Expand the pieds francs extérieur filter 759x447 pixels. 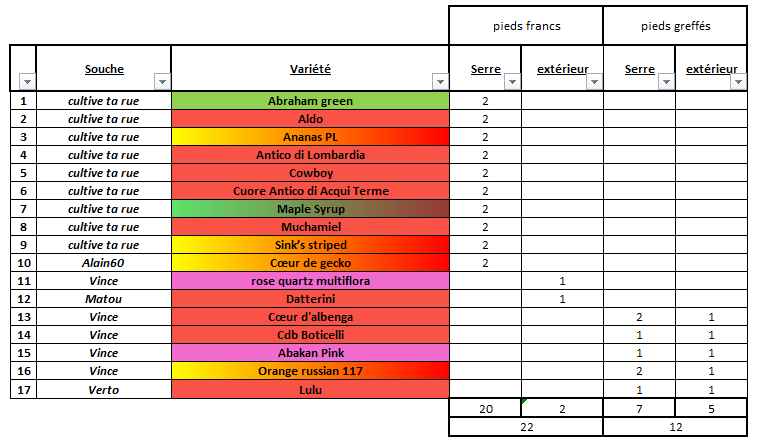(x=594, y=82)
